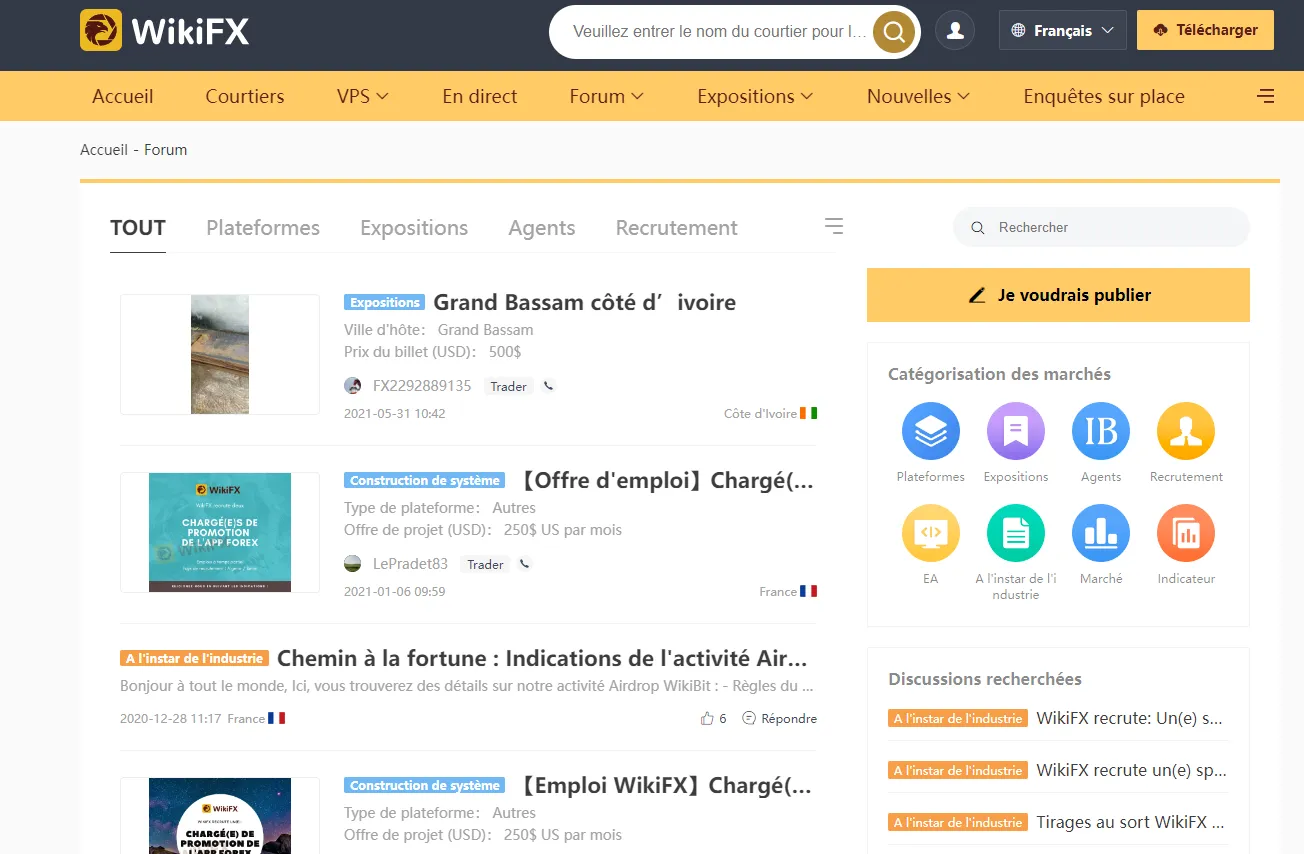Open the Marché category icon

click(1101, 533)
